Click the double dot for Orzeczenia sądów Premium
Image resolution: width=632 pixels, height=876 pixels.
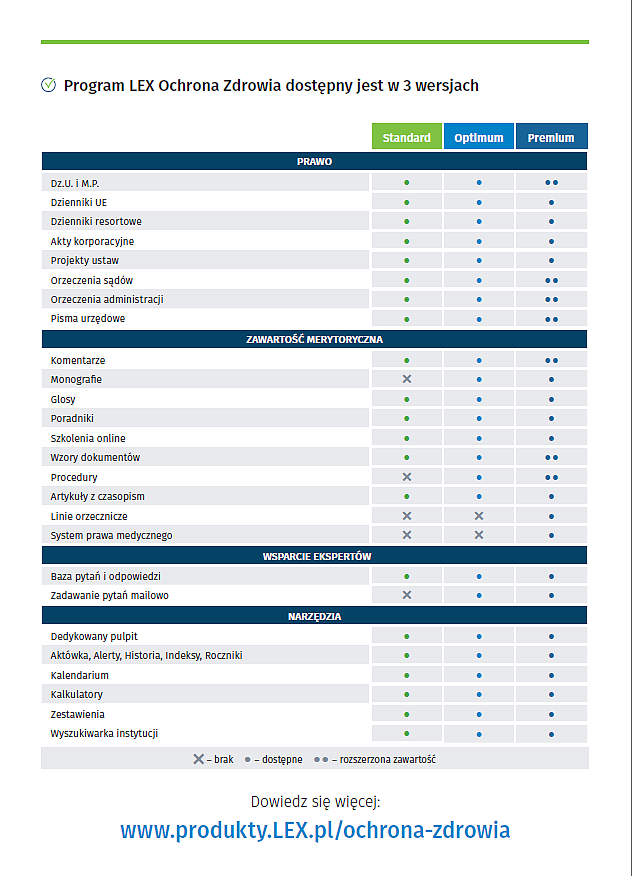pos(552,280)
